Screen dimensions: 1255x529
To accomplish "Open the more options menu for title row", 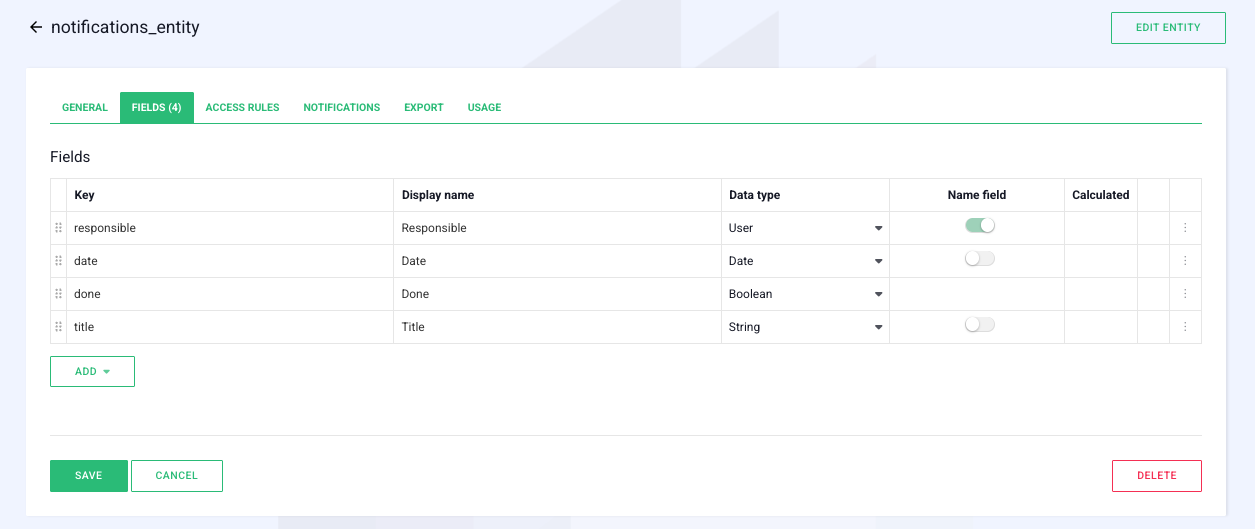I will coord(1185,327).
